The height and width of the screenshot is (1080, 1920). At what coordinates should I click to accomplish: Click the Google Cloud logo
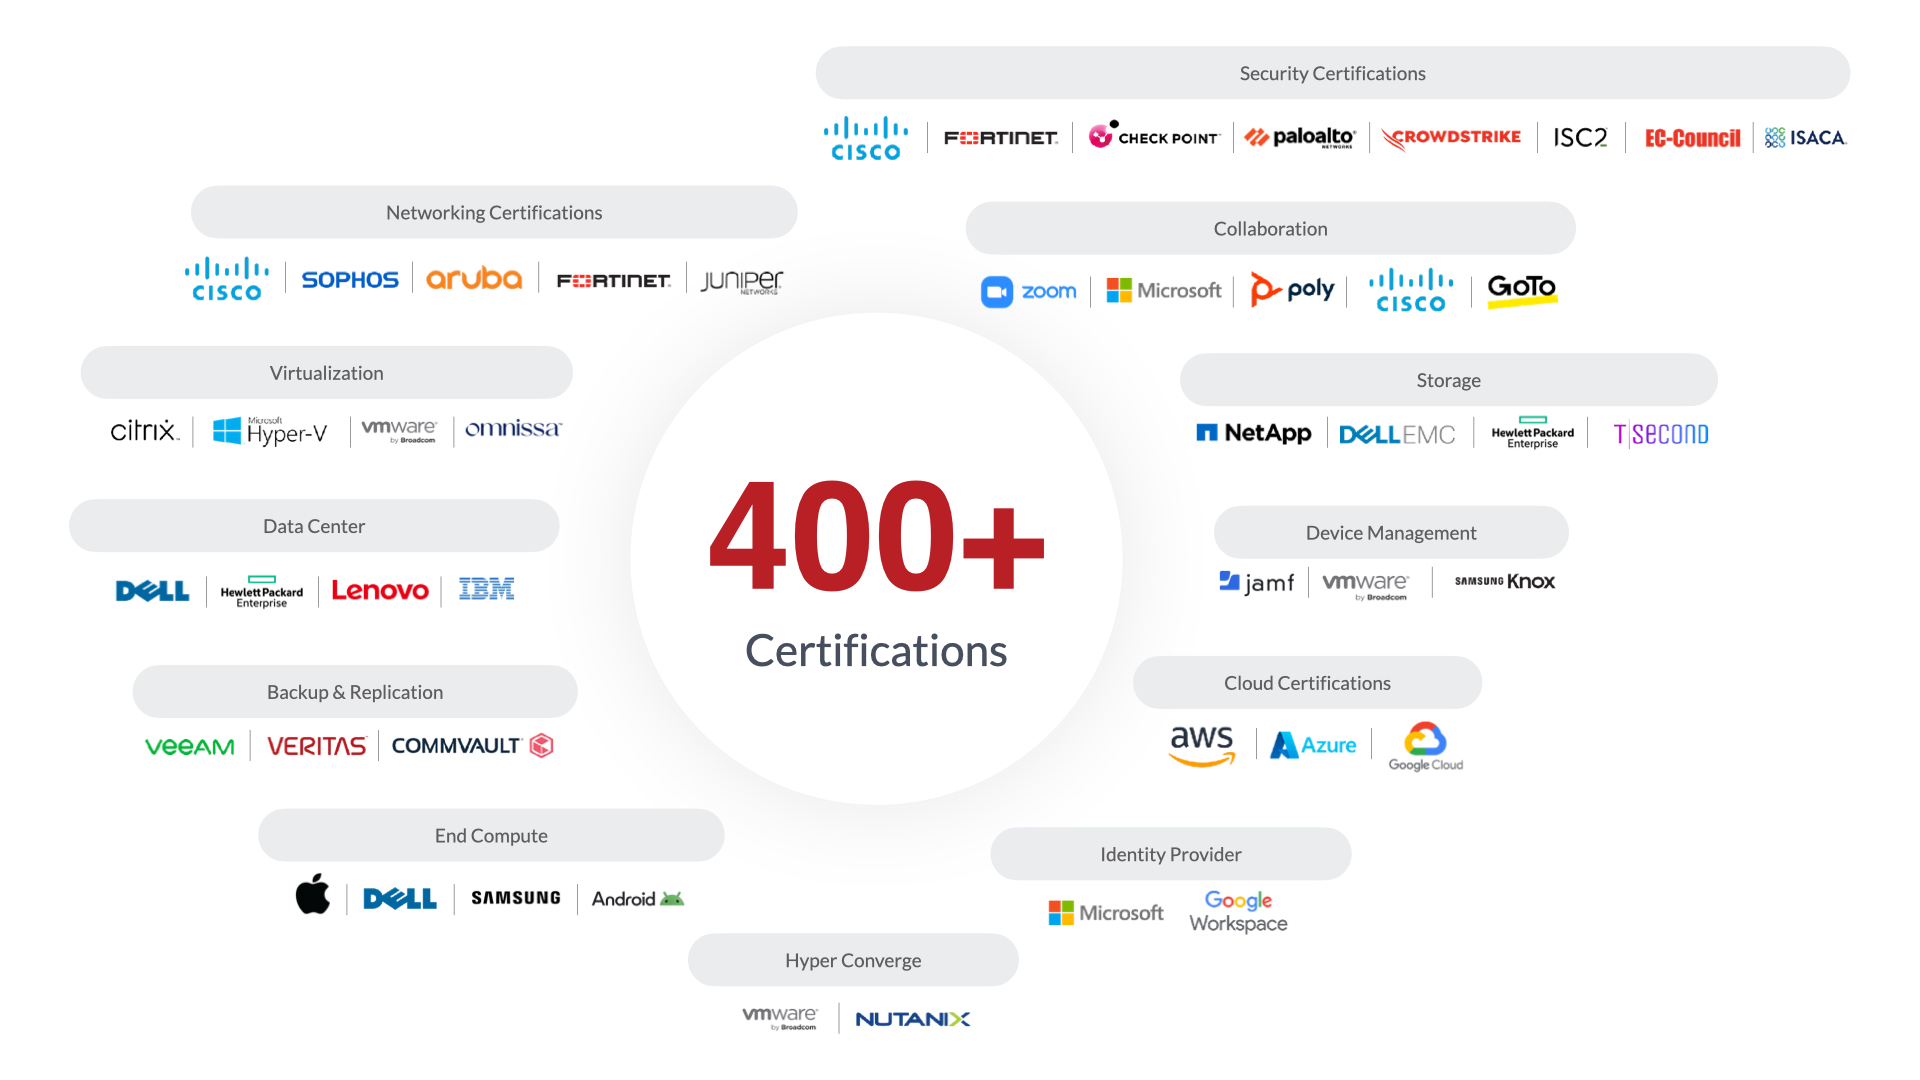point(1425,747)
